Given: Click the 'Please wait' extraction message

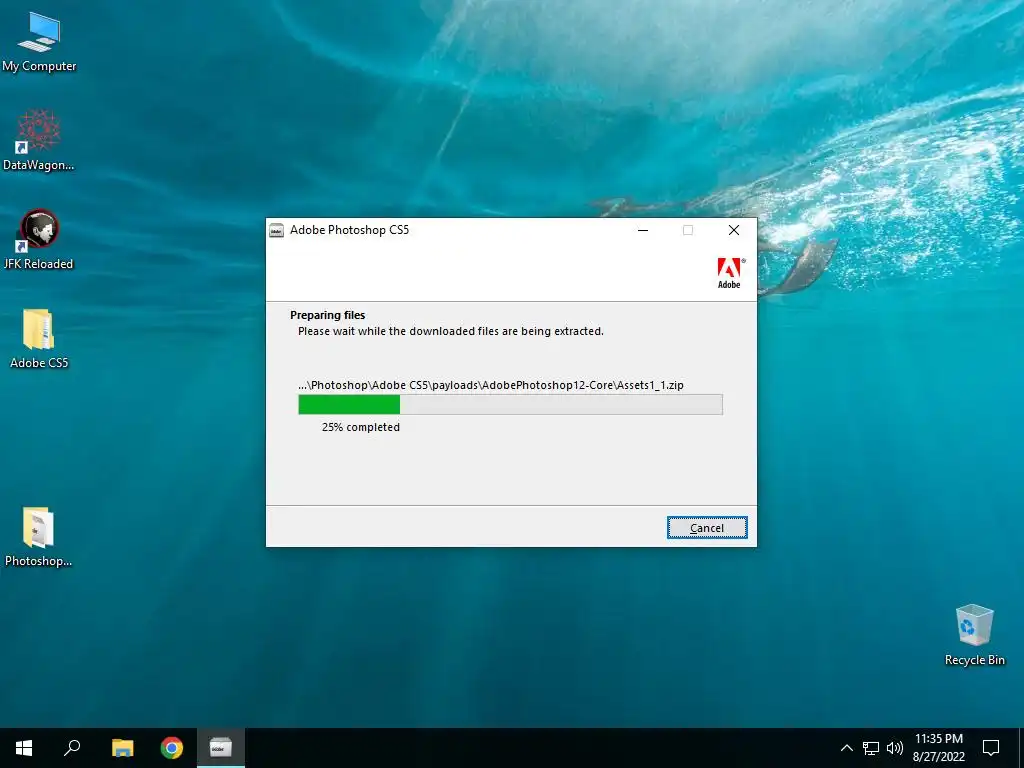Looking at the screenshot, I should pyautogui.click(x=451, y=331).
